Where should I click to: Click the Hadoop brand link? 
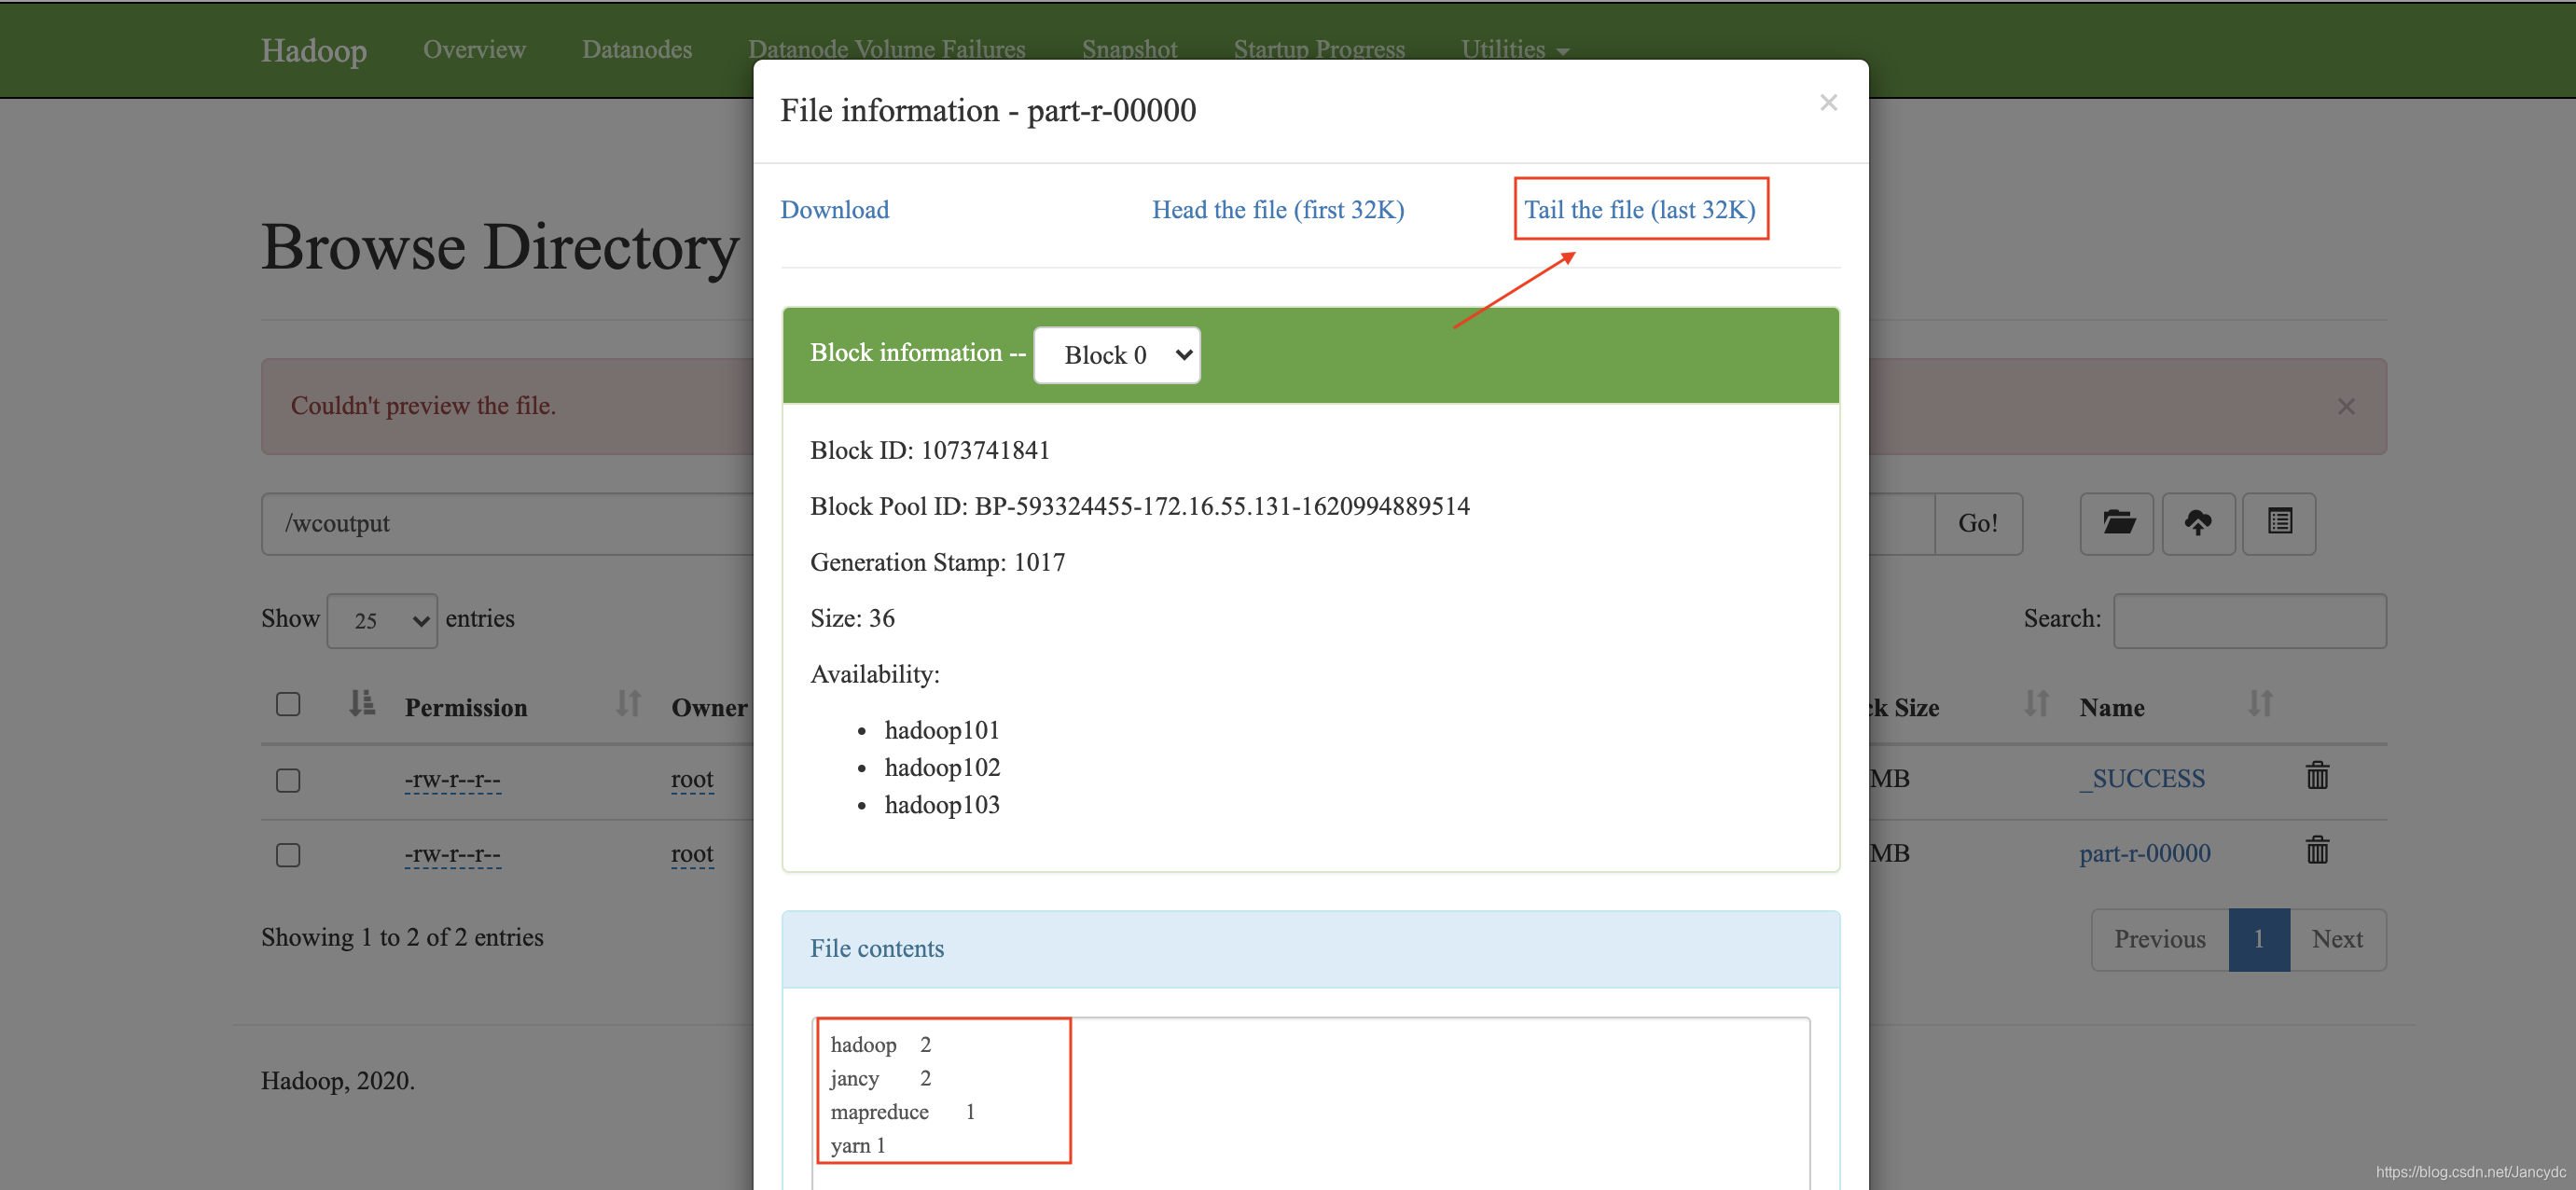[x=313, y=50]
